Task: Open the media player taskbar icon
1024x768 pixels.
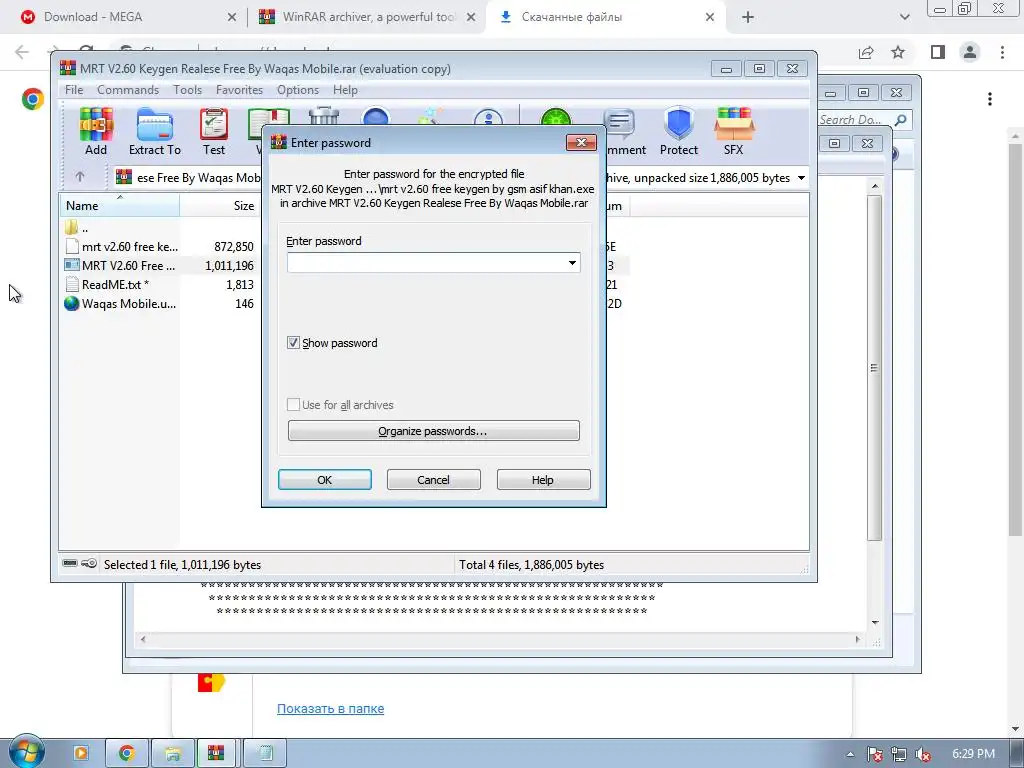Action: pyautogui.click(x=81, y=753)
